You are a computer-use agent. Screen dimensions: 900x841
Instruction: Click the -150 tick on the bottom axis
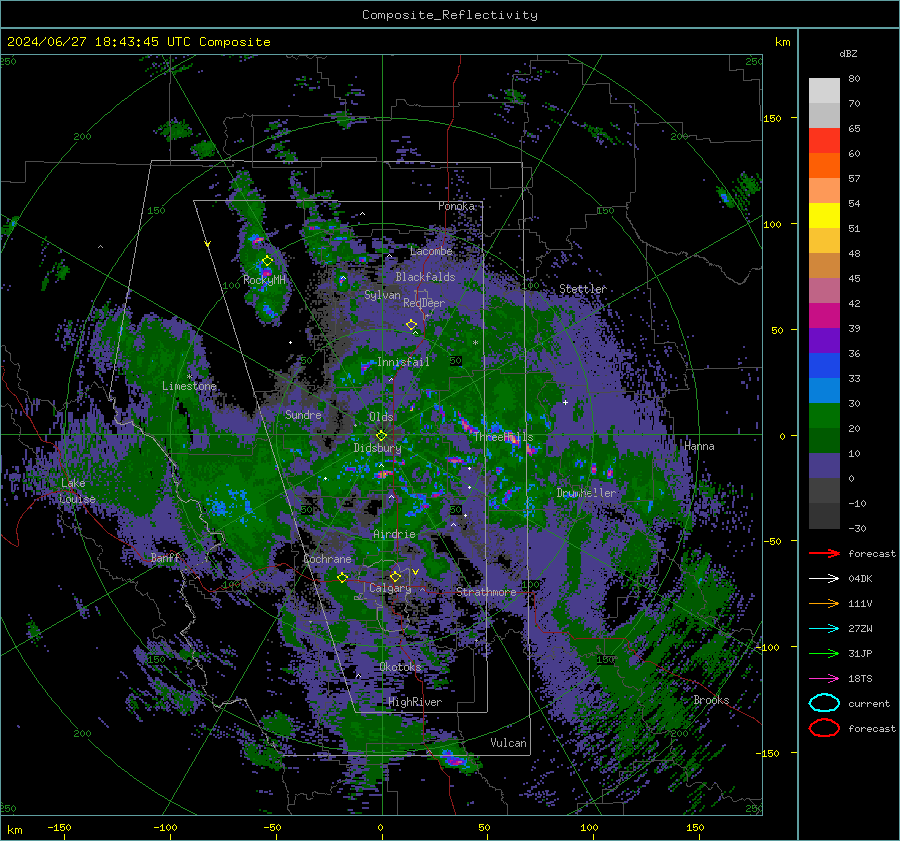(x=59, y=827)
